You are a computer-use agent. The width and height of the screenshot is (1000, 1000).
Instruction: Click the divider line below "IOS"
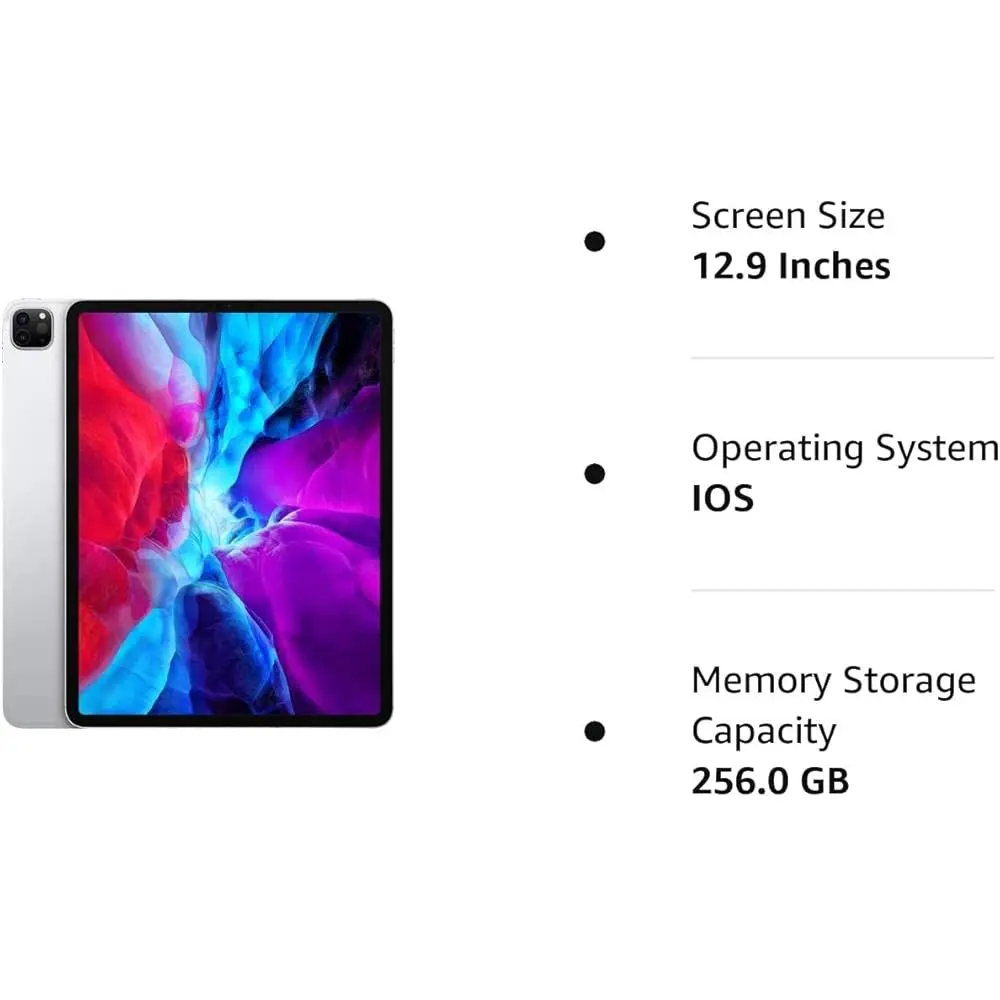coord(843,590)
